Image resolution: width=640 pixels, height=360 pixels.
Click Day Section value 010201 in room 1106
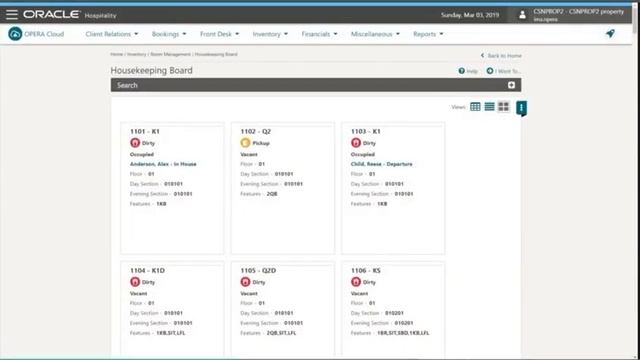pyautogui.click(x=394, y=313)
